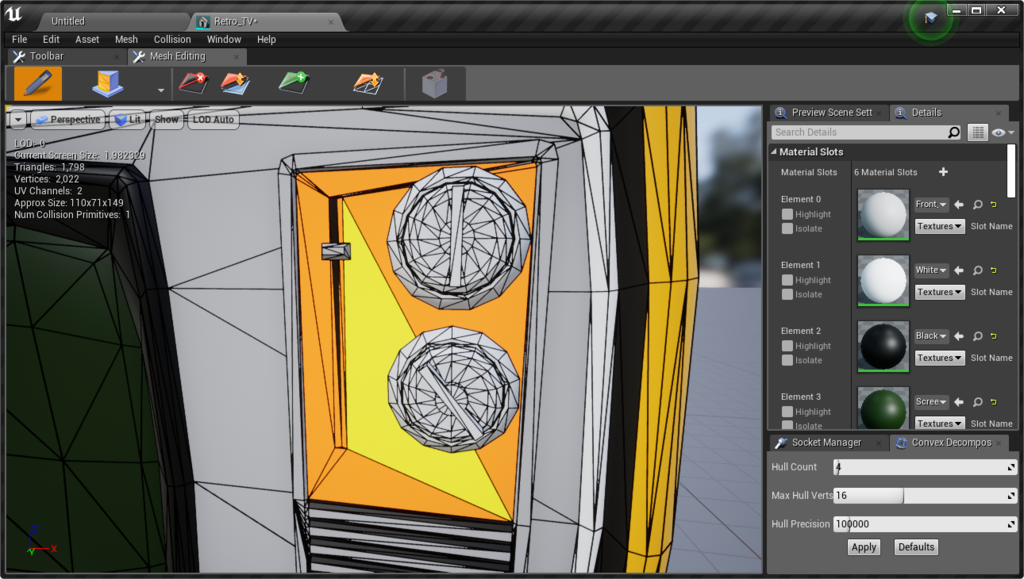Click the Apply button
This screenshot has height=579, width=1024.
point(863,547)
